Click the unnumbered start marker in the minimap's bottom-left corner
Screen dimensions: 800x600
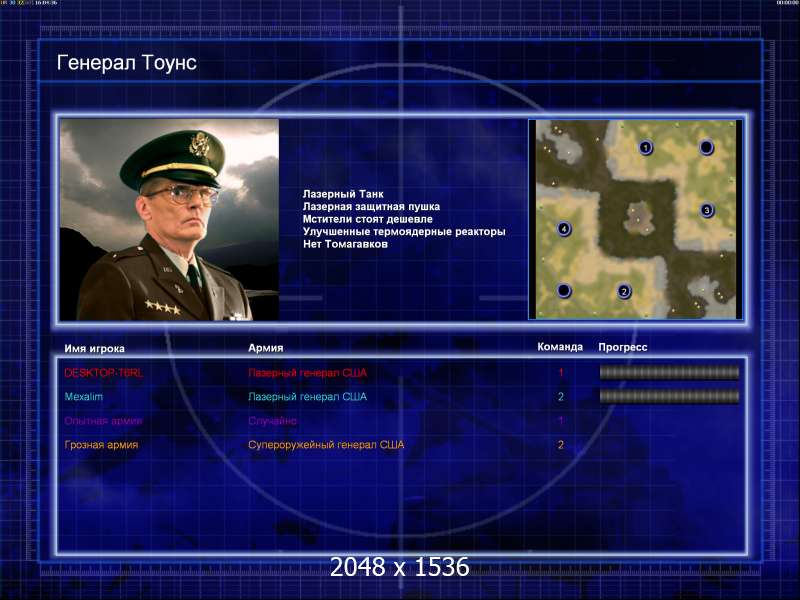click(x=563, y=290)
